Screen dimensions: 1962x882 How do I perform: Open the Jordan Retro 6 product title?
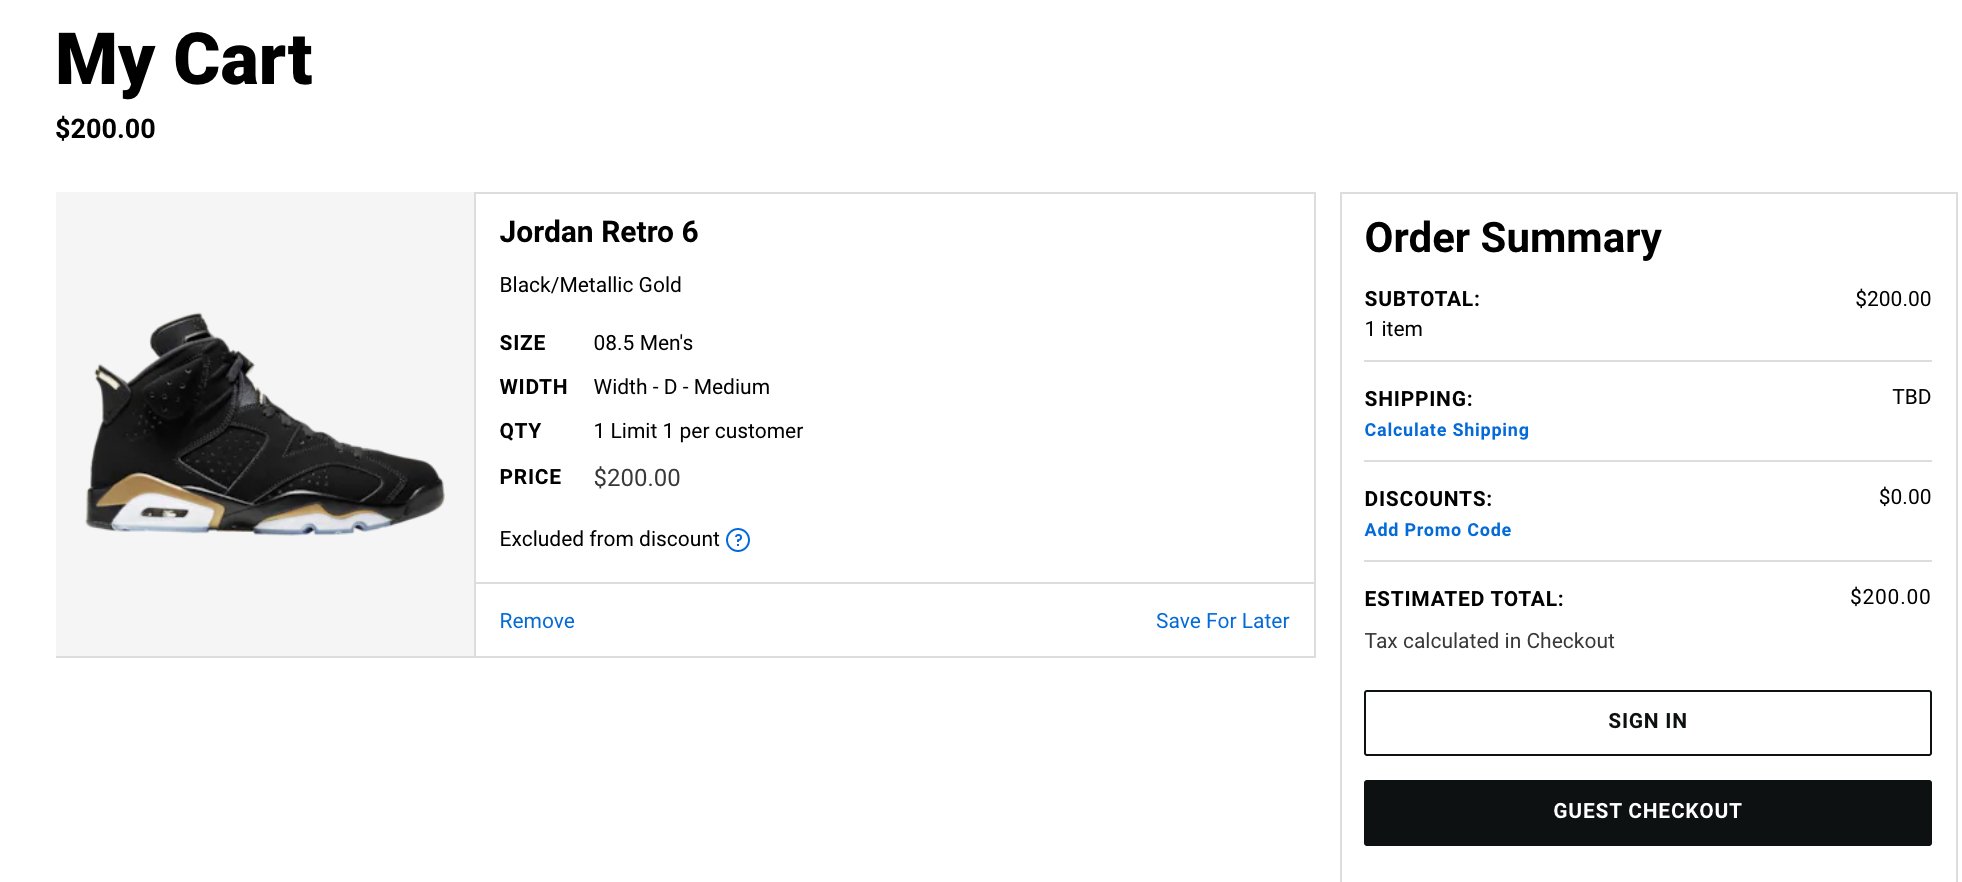[x=599, y=232]
